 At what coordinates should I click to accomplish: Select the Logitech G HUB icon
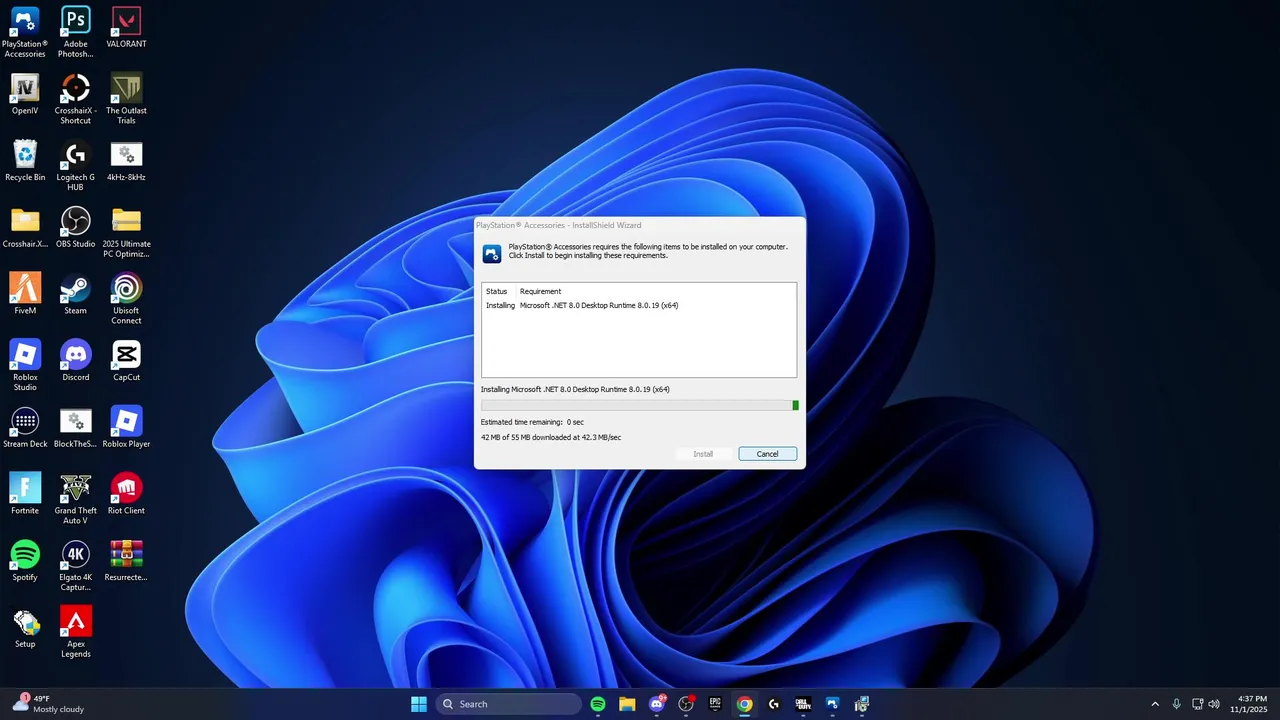(75, 166)
